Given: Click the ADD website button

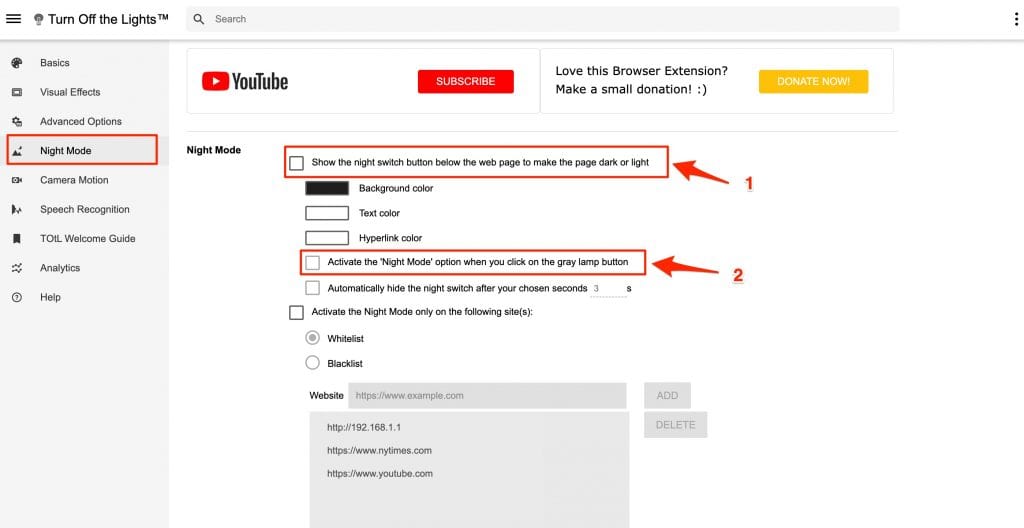Looking at the screenshot, I should pyautogui.click(x=667, y=395).
